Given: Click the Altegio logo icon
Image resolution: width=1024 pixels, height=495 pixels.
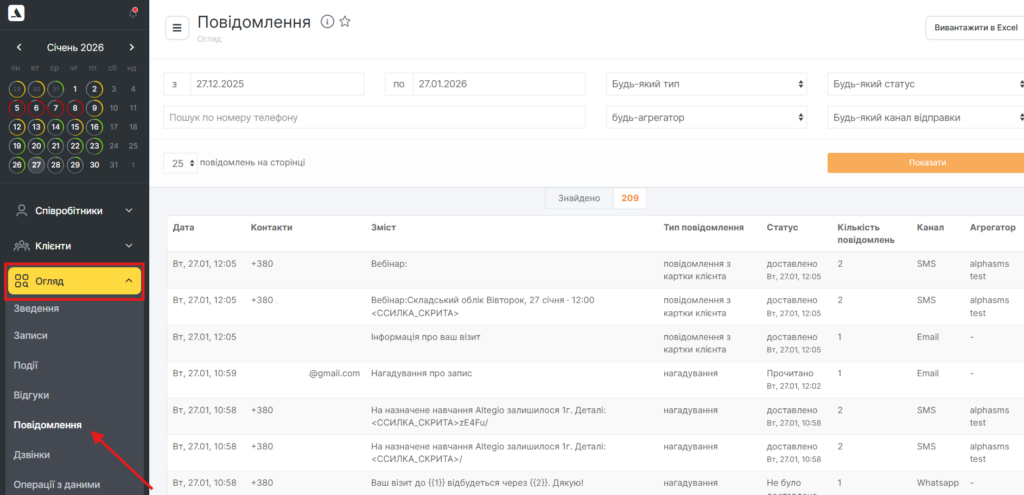Looking at the screenshot, I should click(x=18, y=13).
